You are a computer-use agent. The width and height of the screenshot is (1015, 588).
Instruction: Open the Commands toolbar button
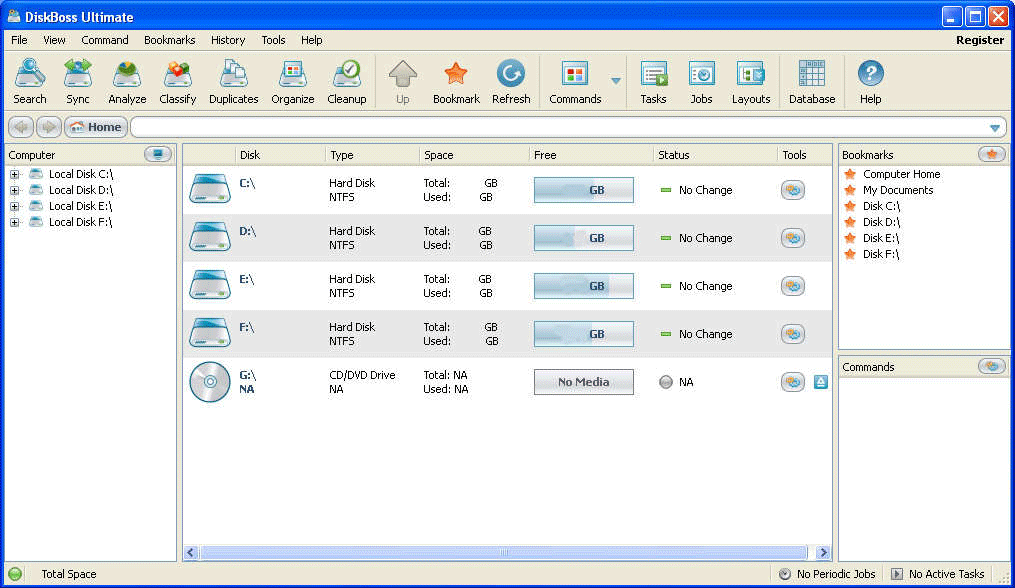[x=575, y=82]
